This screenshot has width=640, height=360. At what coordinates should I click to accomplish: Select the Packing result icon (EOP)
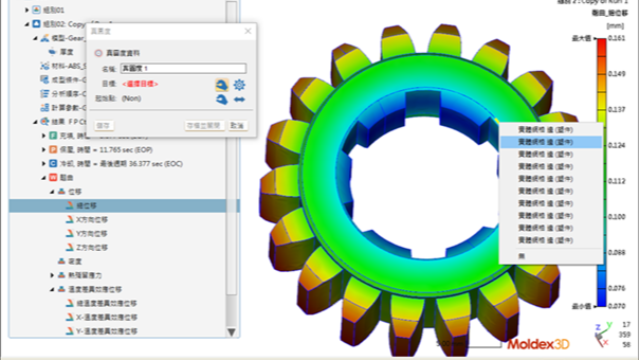click(x=53, y=150)
